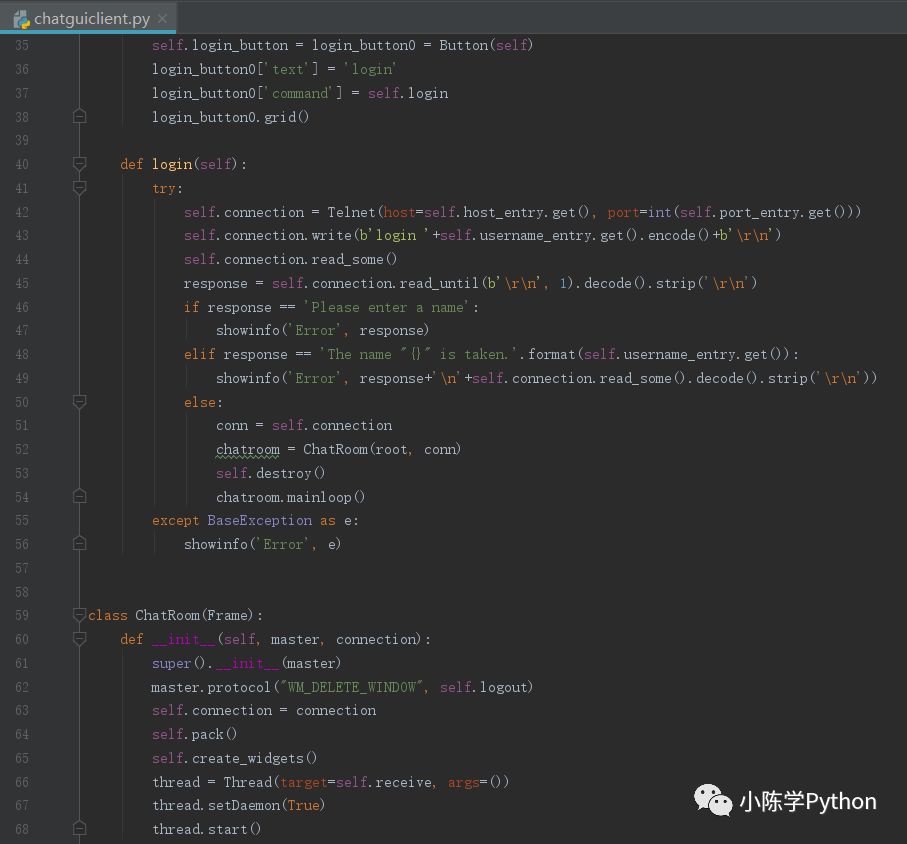Screen dimensions: 907x844
Task: Click 'Button(self)' on line 35
Action: click(486, 45)
